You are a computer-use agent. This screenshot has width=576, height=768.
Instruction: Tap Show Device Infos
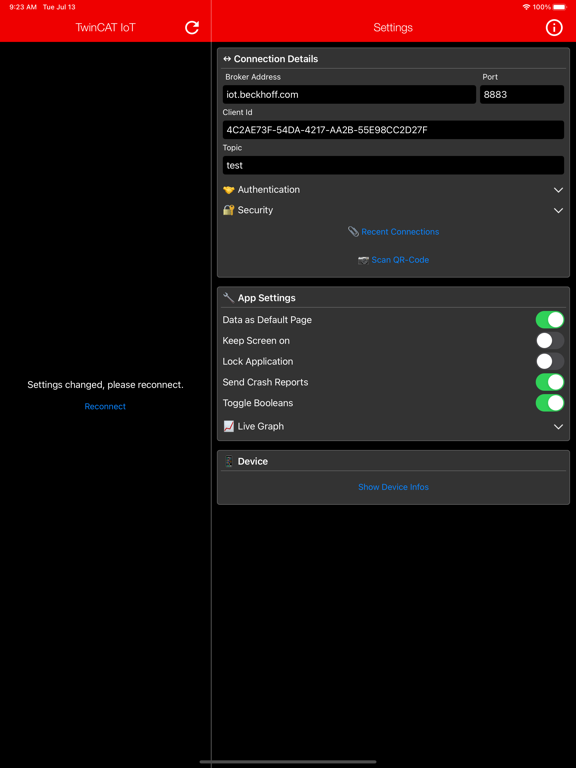pos(393,487)
